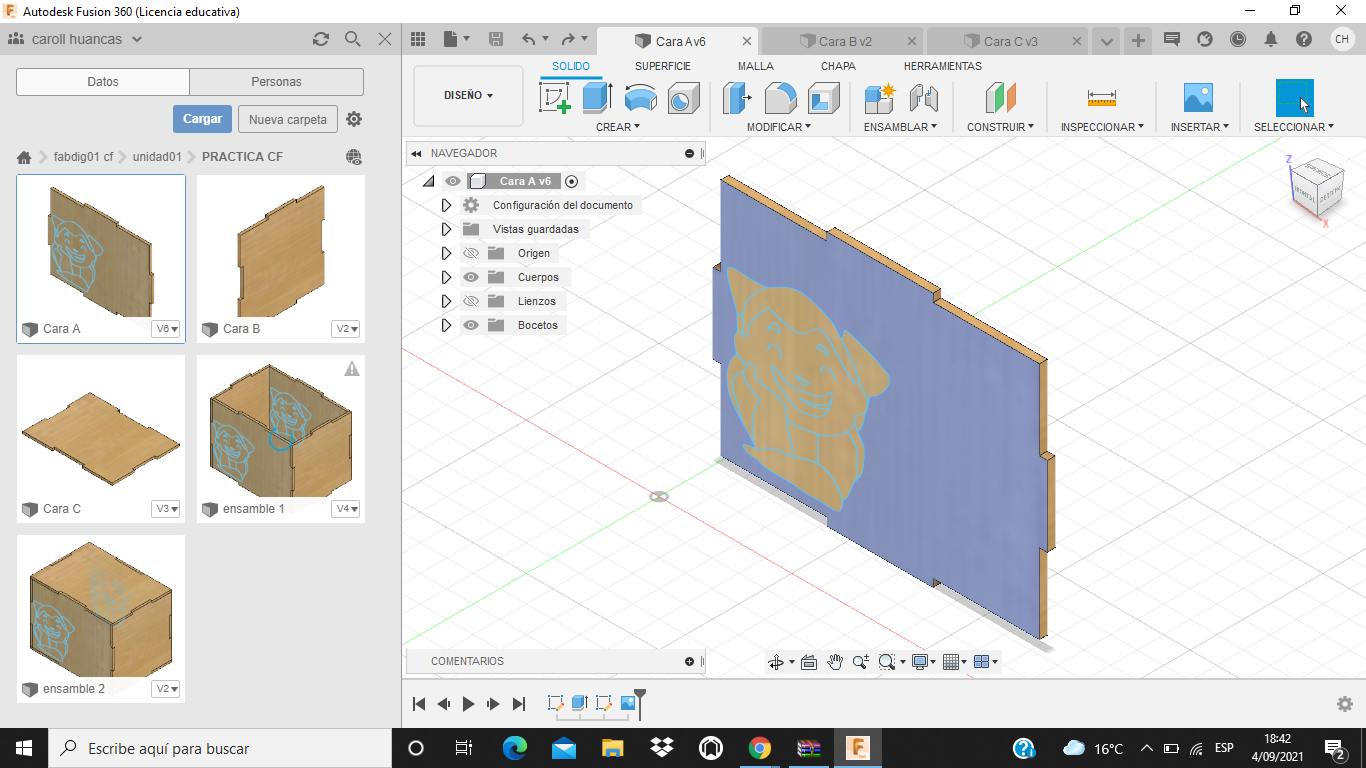Open the INSPECCIONAR dropdown menu
Viewport: 1366px width, 768px height.
(x=1103, y=127)
